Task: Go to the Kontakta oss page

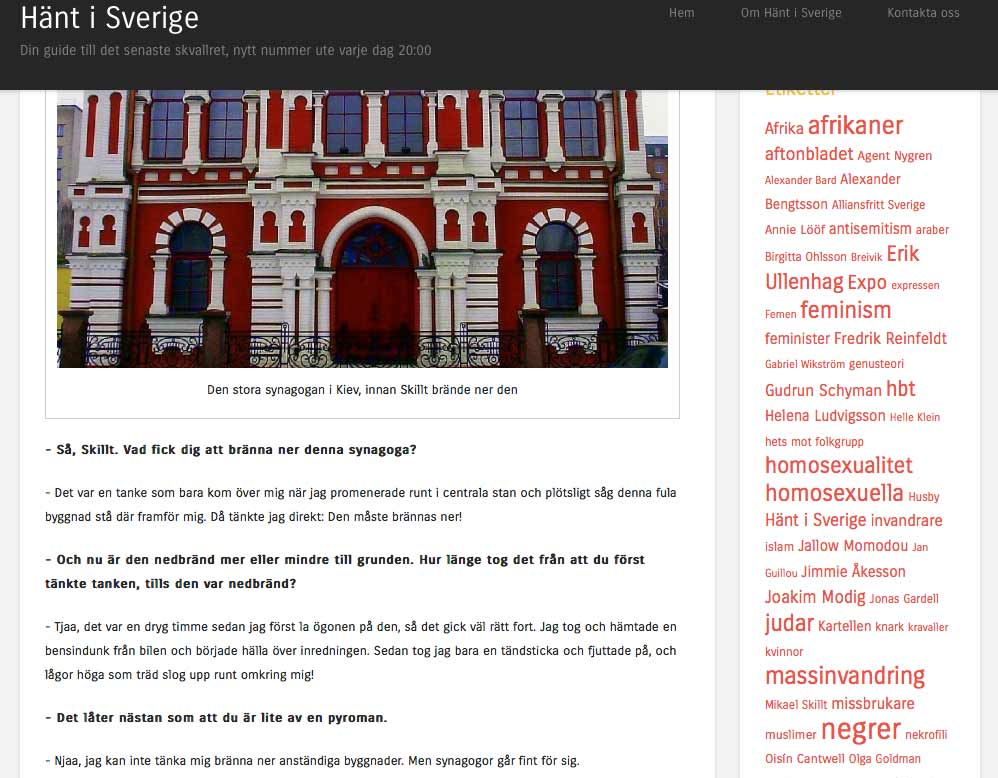Action: pos(922,13)
